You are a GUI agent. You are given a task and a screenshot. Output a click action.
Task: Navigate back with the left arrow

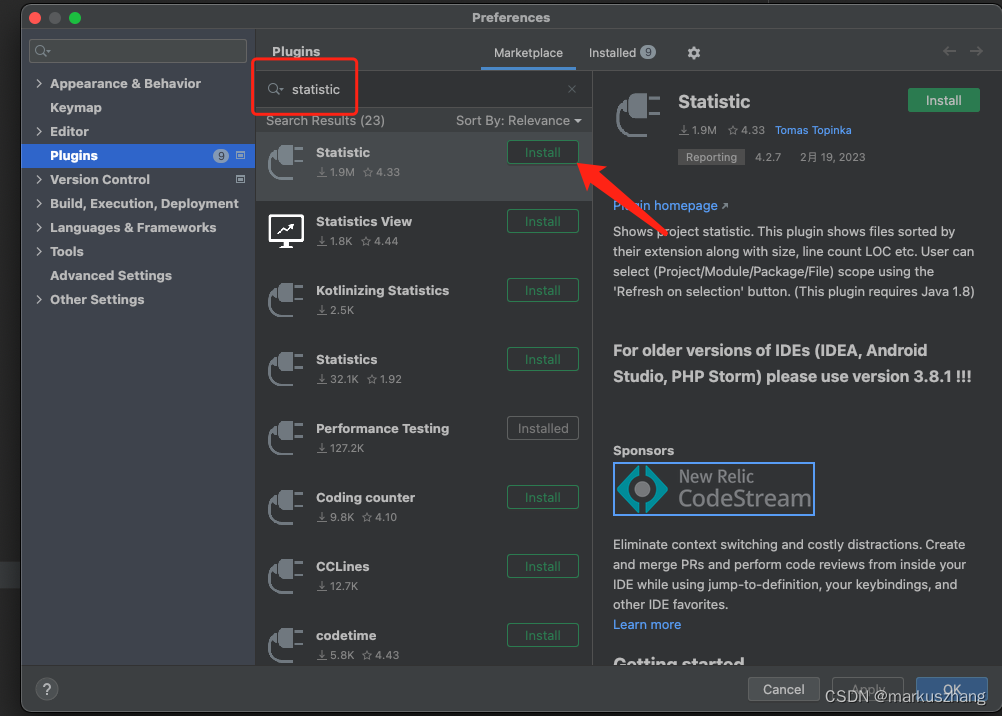(x=950, y=51)
